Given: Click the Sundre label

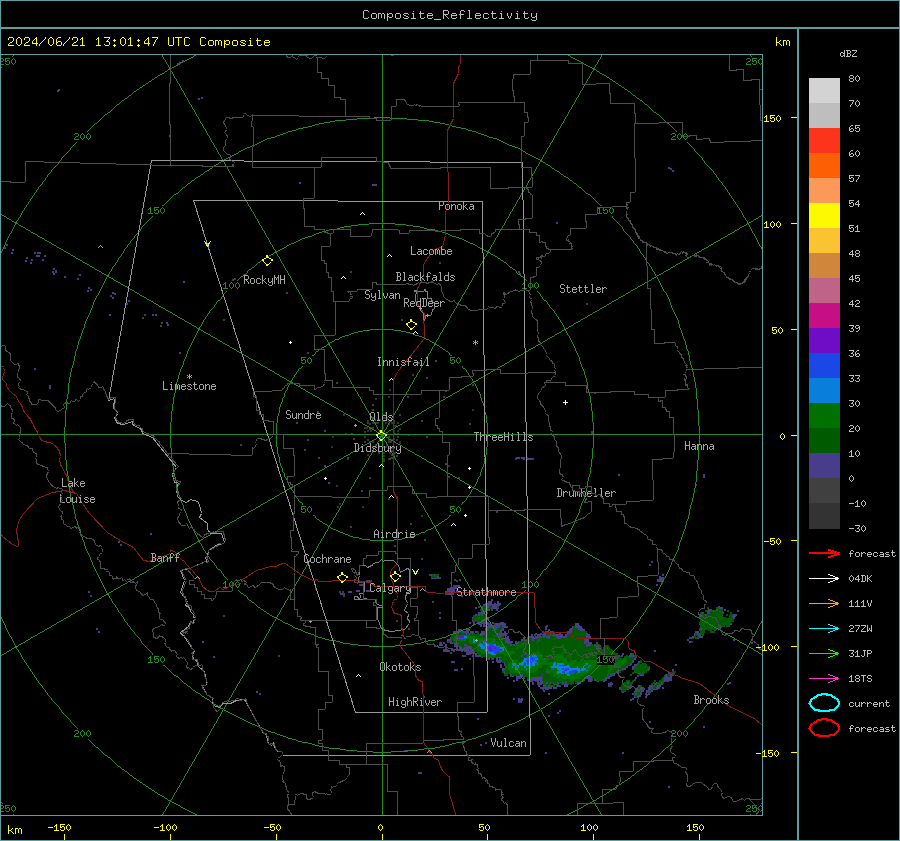Looking at the screenshot, I should click(303, 415).
